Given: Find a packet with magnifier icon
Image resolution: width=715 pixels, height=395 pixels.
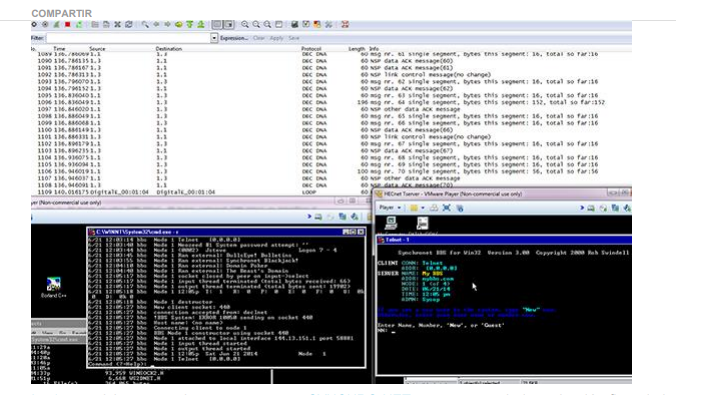Looking at the screenshot, I should coord(145,25).
